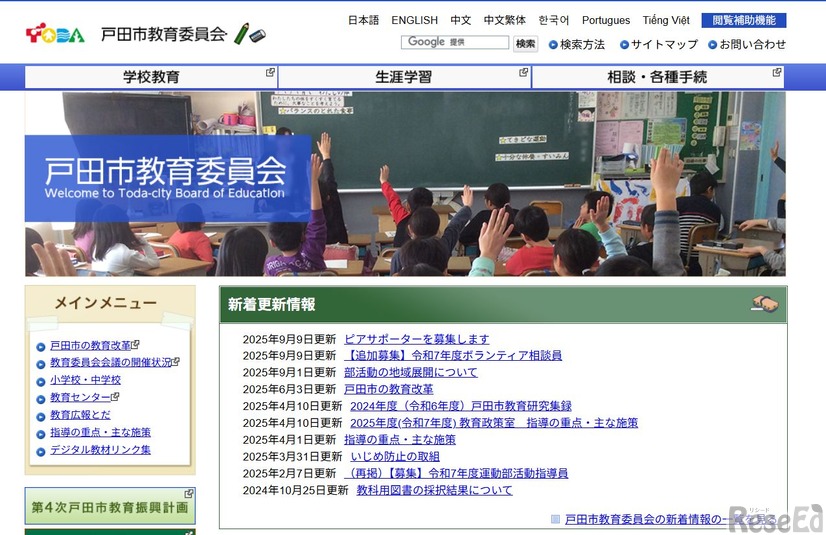Open the 学校教育 navigation tab

[151, 77]
